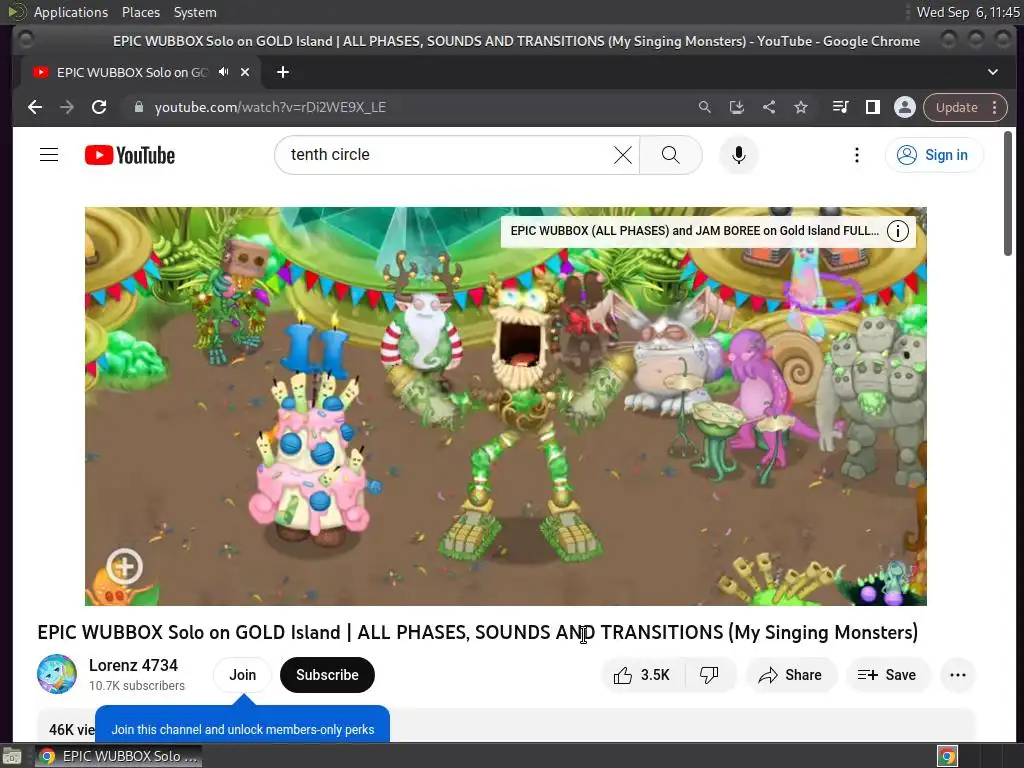The image size is (1024, 768).
Task: Click the address bar URL
Action: [x=270, y=107]
